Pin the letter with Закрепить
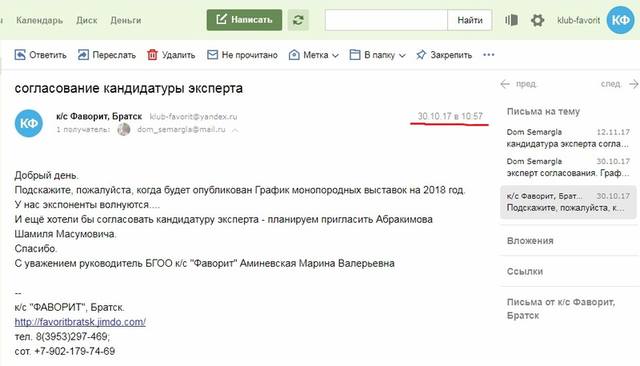This screenshot has width=640, height=366. click(444, 55)
